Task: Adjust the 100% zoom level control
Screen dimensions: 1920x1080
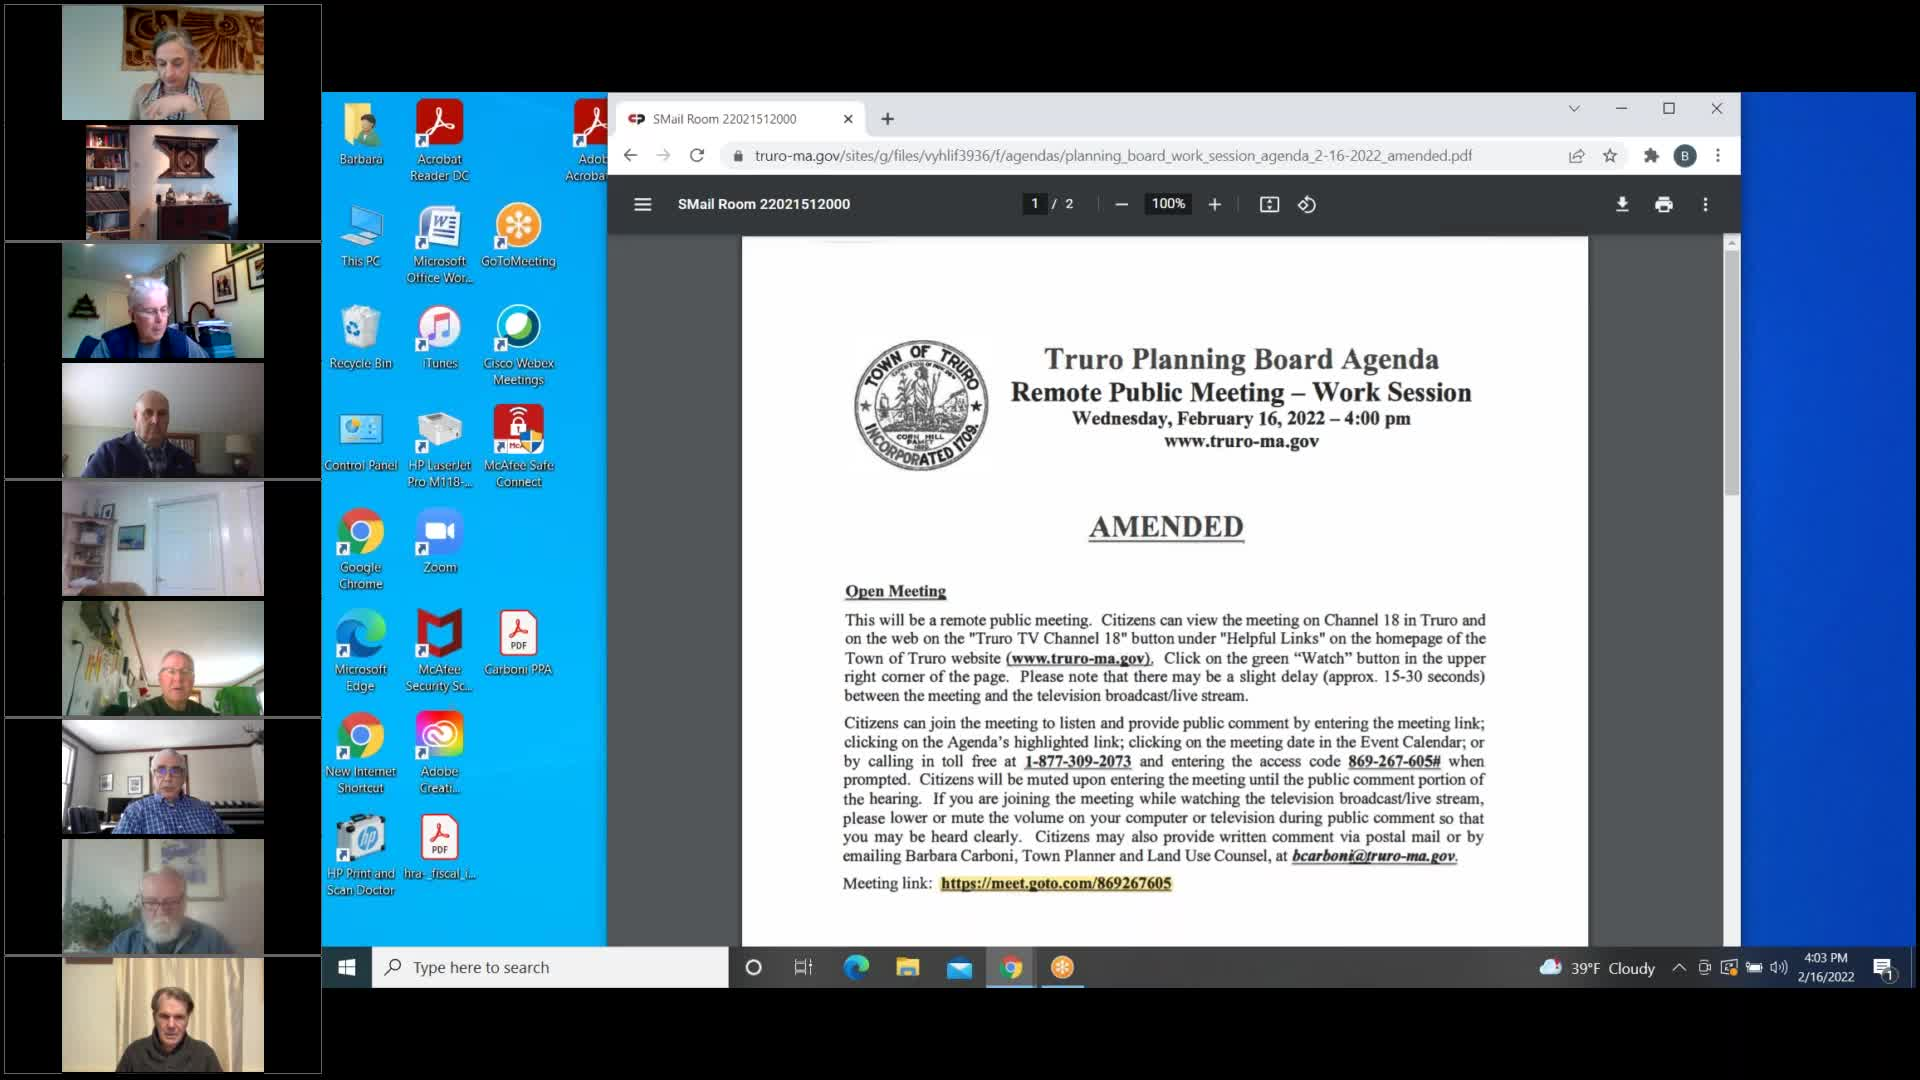Action: click(1167, 204)
